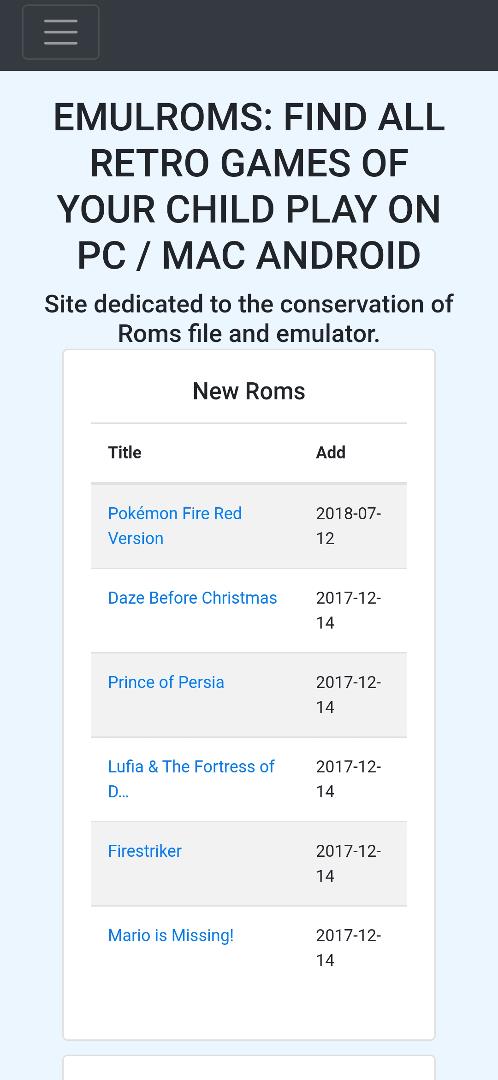
Task: Click the date next to Mario is Missing!
Action: click(349, 948)
